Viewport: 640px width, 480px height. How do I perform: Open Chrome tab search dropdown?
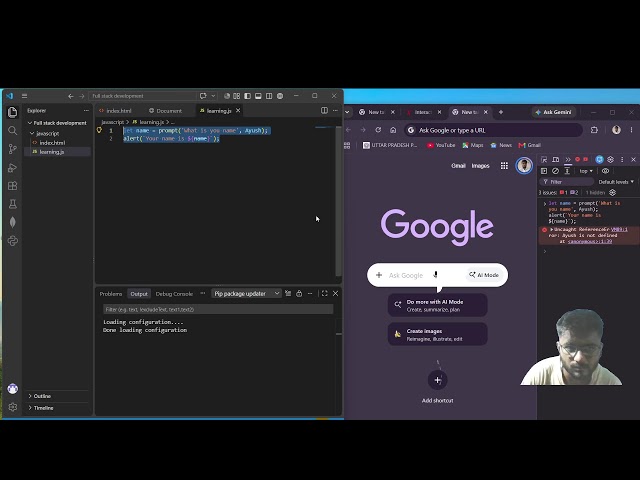(x=347, y=112)
